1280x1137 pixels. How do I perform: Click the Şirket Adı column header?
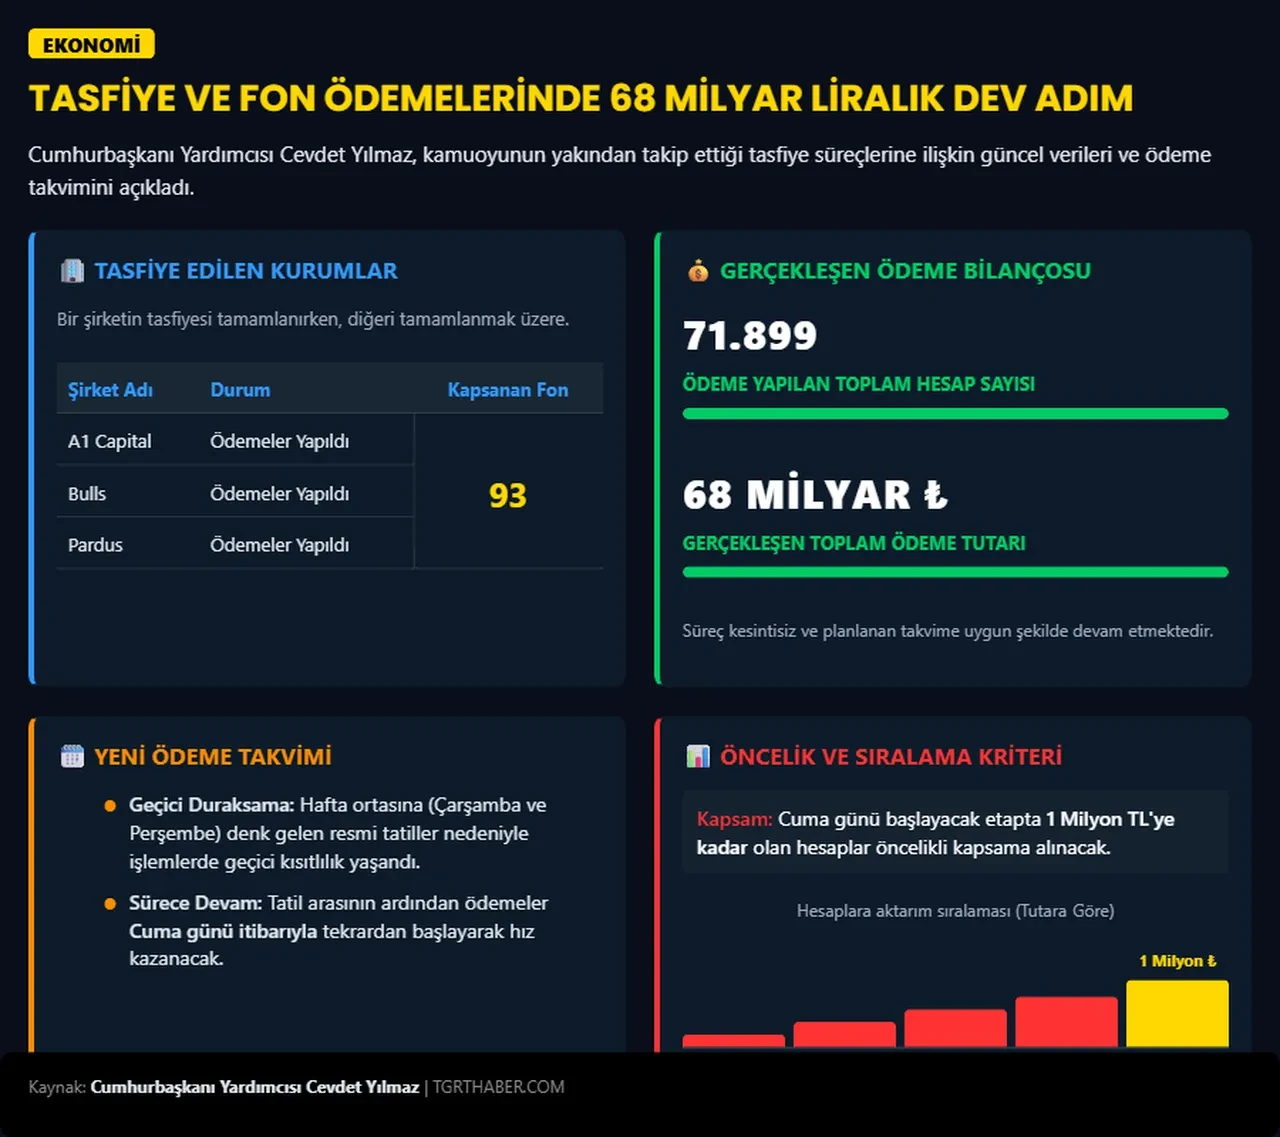tap(110, 390)
